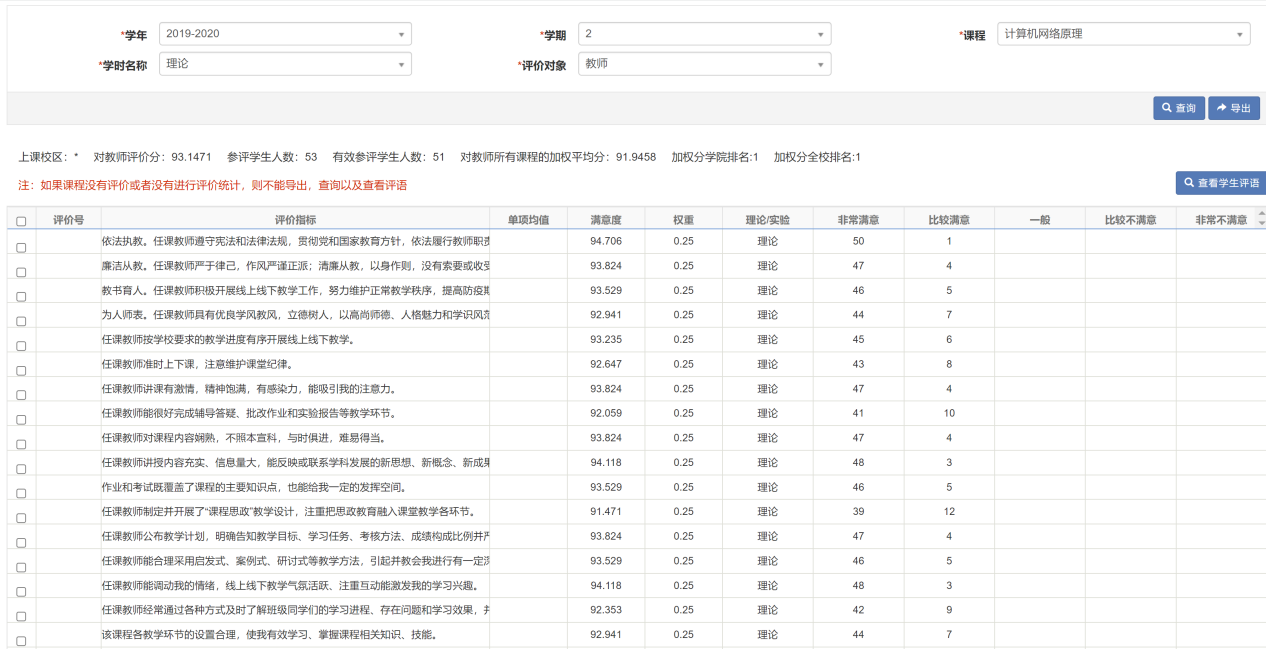Click the red 注 warning note text
Image resolution: width=1266 pixels, height=649 pixels.
[x=212, y=185]
